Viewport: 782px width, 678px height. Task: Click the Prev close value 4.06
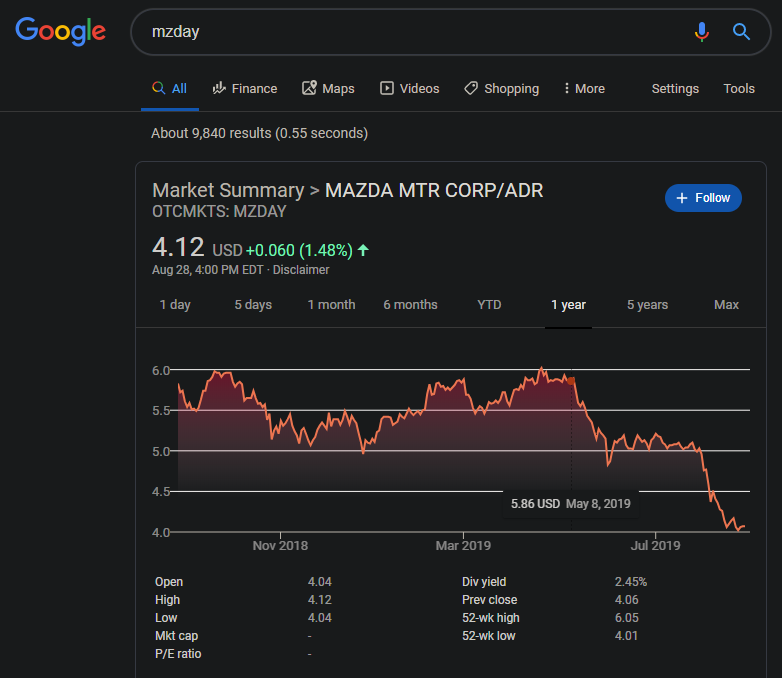(x=626, y=600)
